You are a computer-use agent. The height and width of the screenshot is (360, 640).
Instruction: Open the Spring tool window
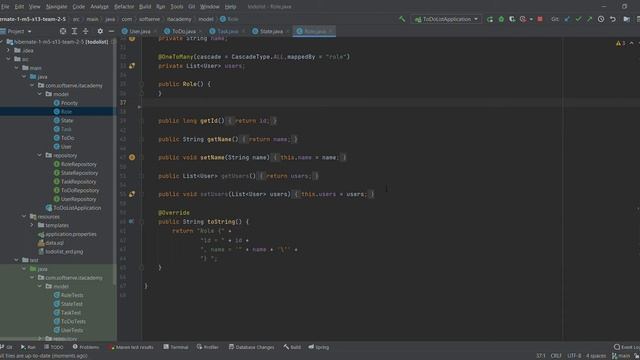(x=319, y=347)
